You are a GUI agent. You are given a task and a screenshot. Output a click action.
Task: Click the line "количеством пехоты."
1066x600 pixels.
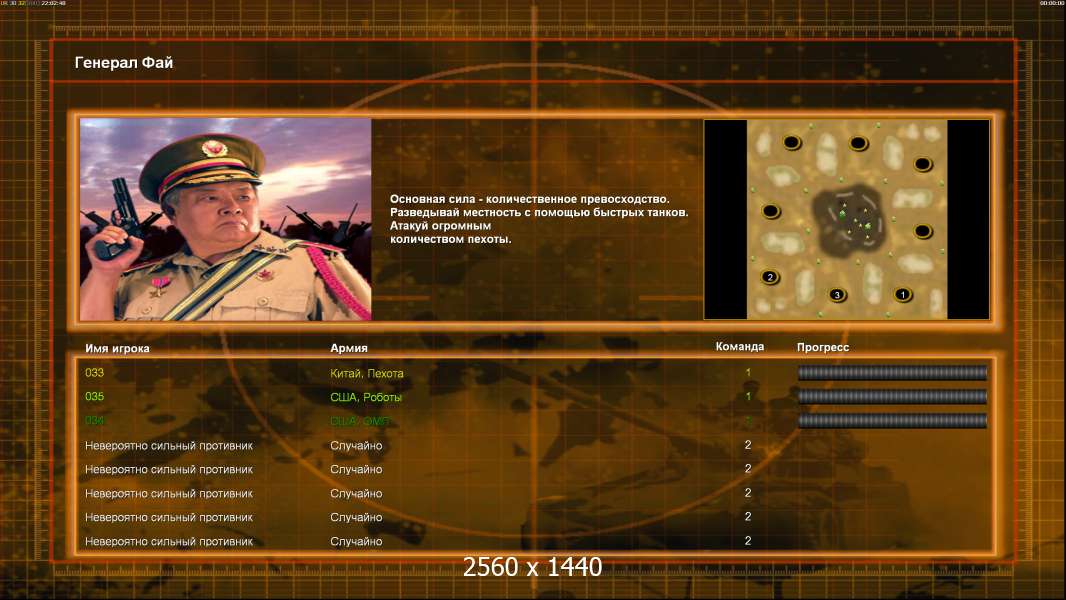click(x=450, y=239)
